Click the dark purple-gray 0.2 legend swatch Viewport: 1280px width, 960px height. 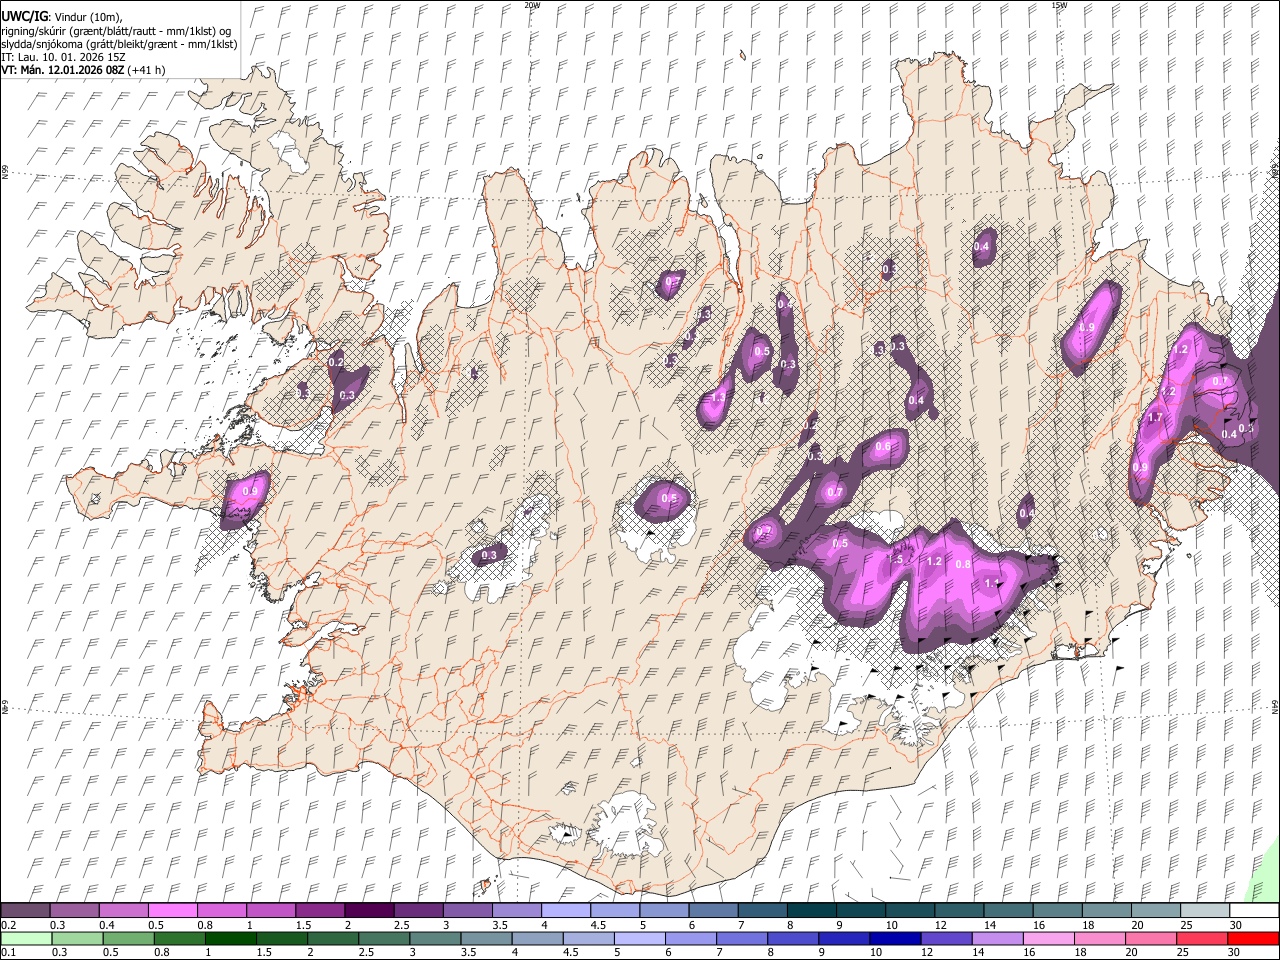[25, 910]
